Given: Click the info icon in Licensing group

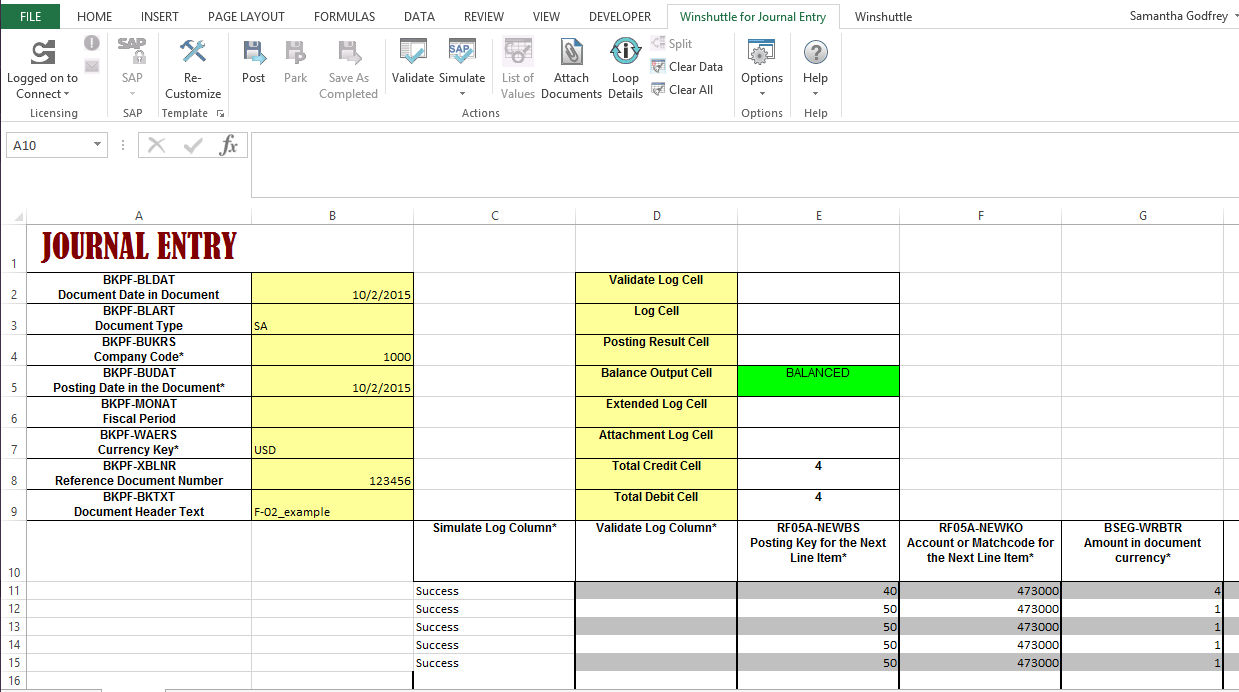Looking at the screenshot, I should point(92,43).
